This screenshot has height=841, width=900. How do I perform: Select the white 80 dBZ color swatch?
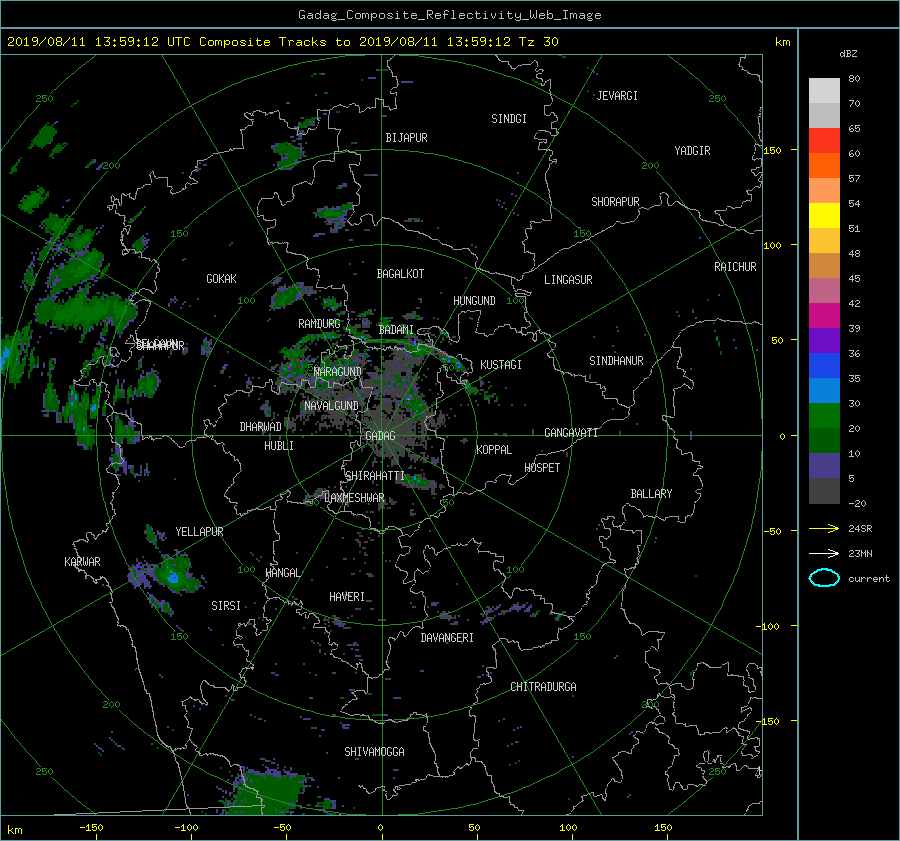pyautogui.click(x=824, y=90)
